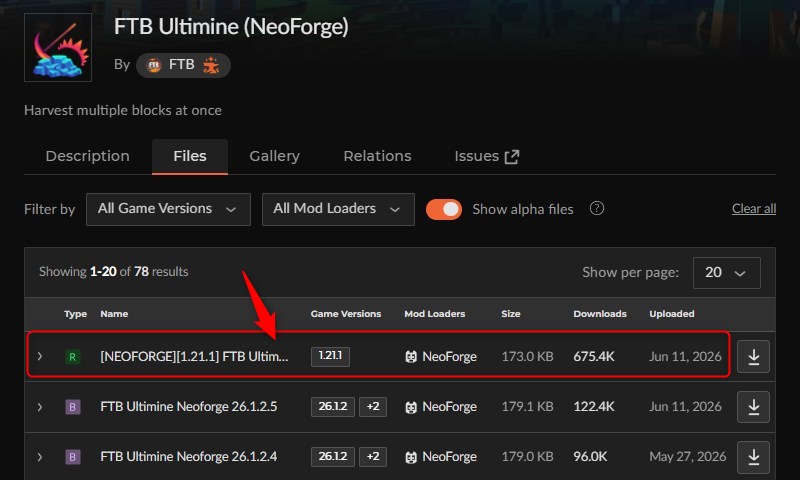Open the FTB Ultimine Neoforge 26.1.2.4 file
The width and height of the screenshot is (800, 480).
pyautogui.click(x=189, y=457)
